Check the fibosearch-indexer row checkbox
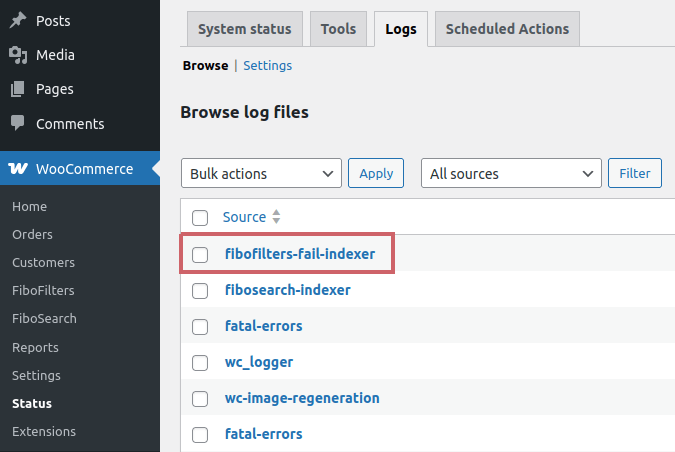 [200, 291]
